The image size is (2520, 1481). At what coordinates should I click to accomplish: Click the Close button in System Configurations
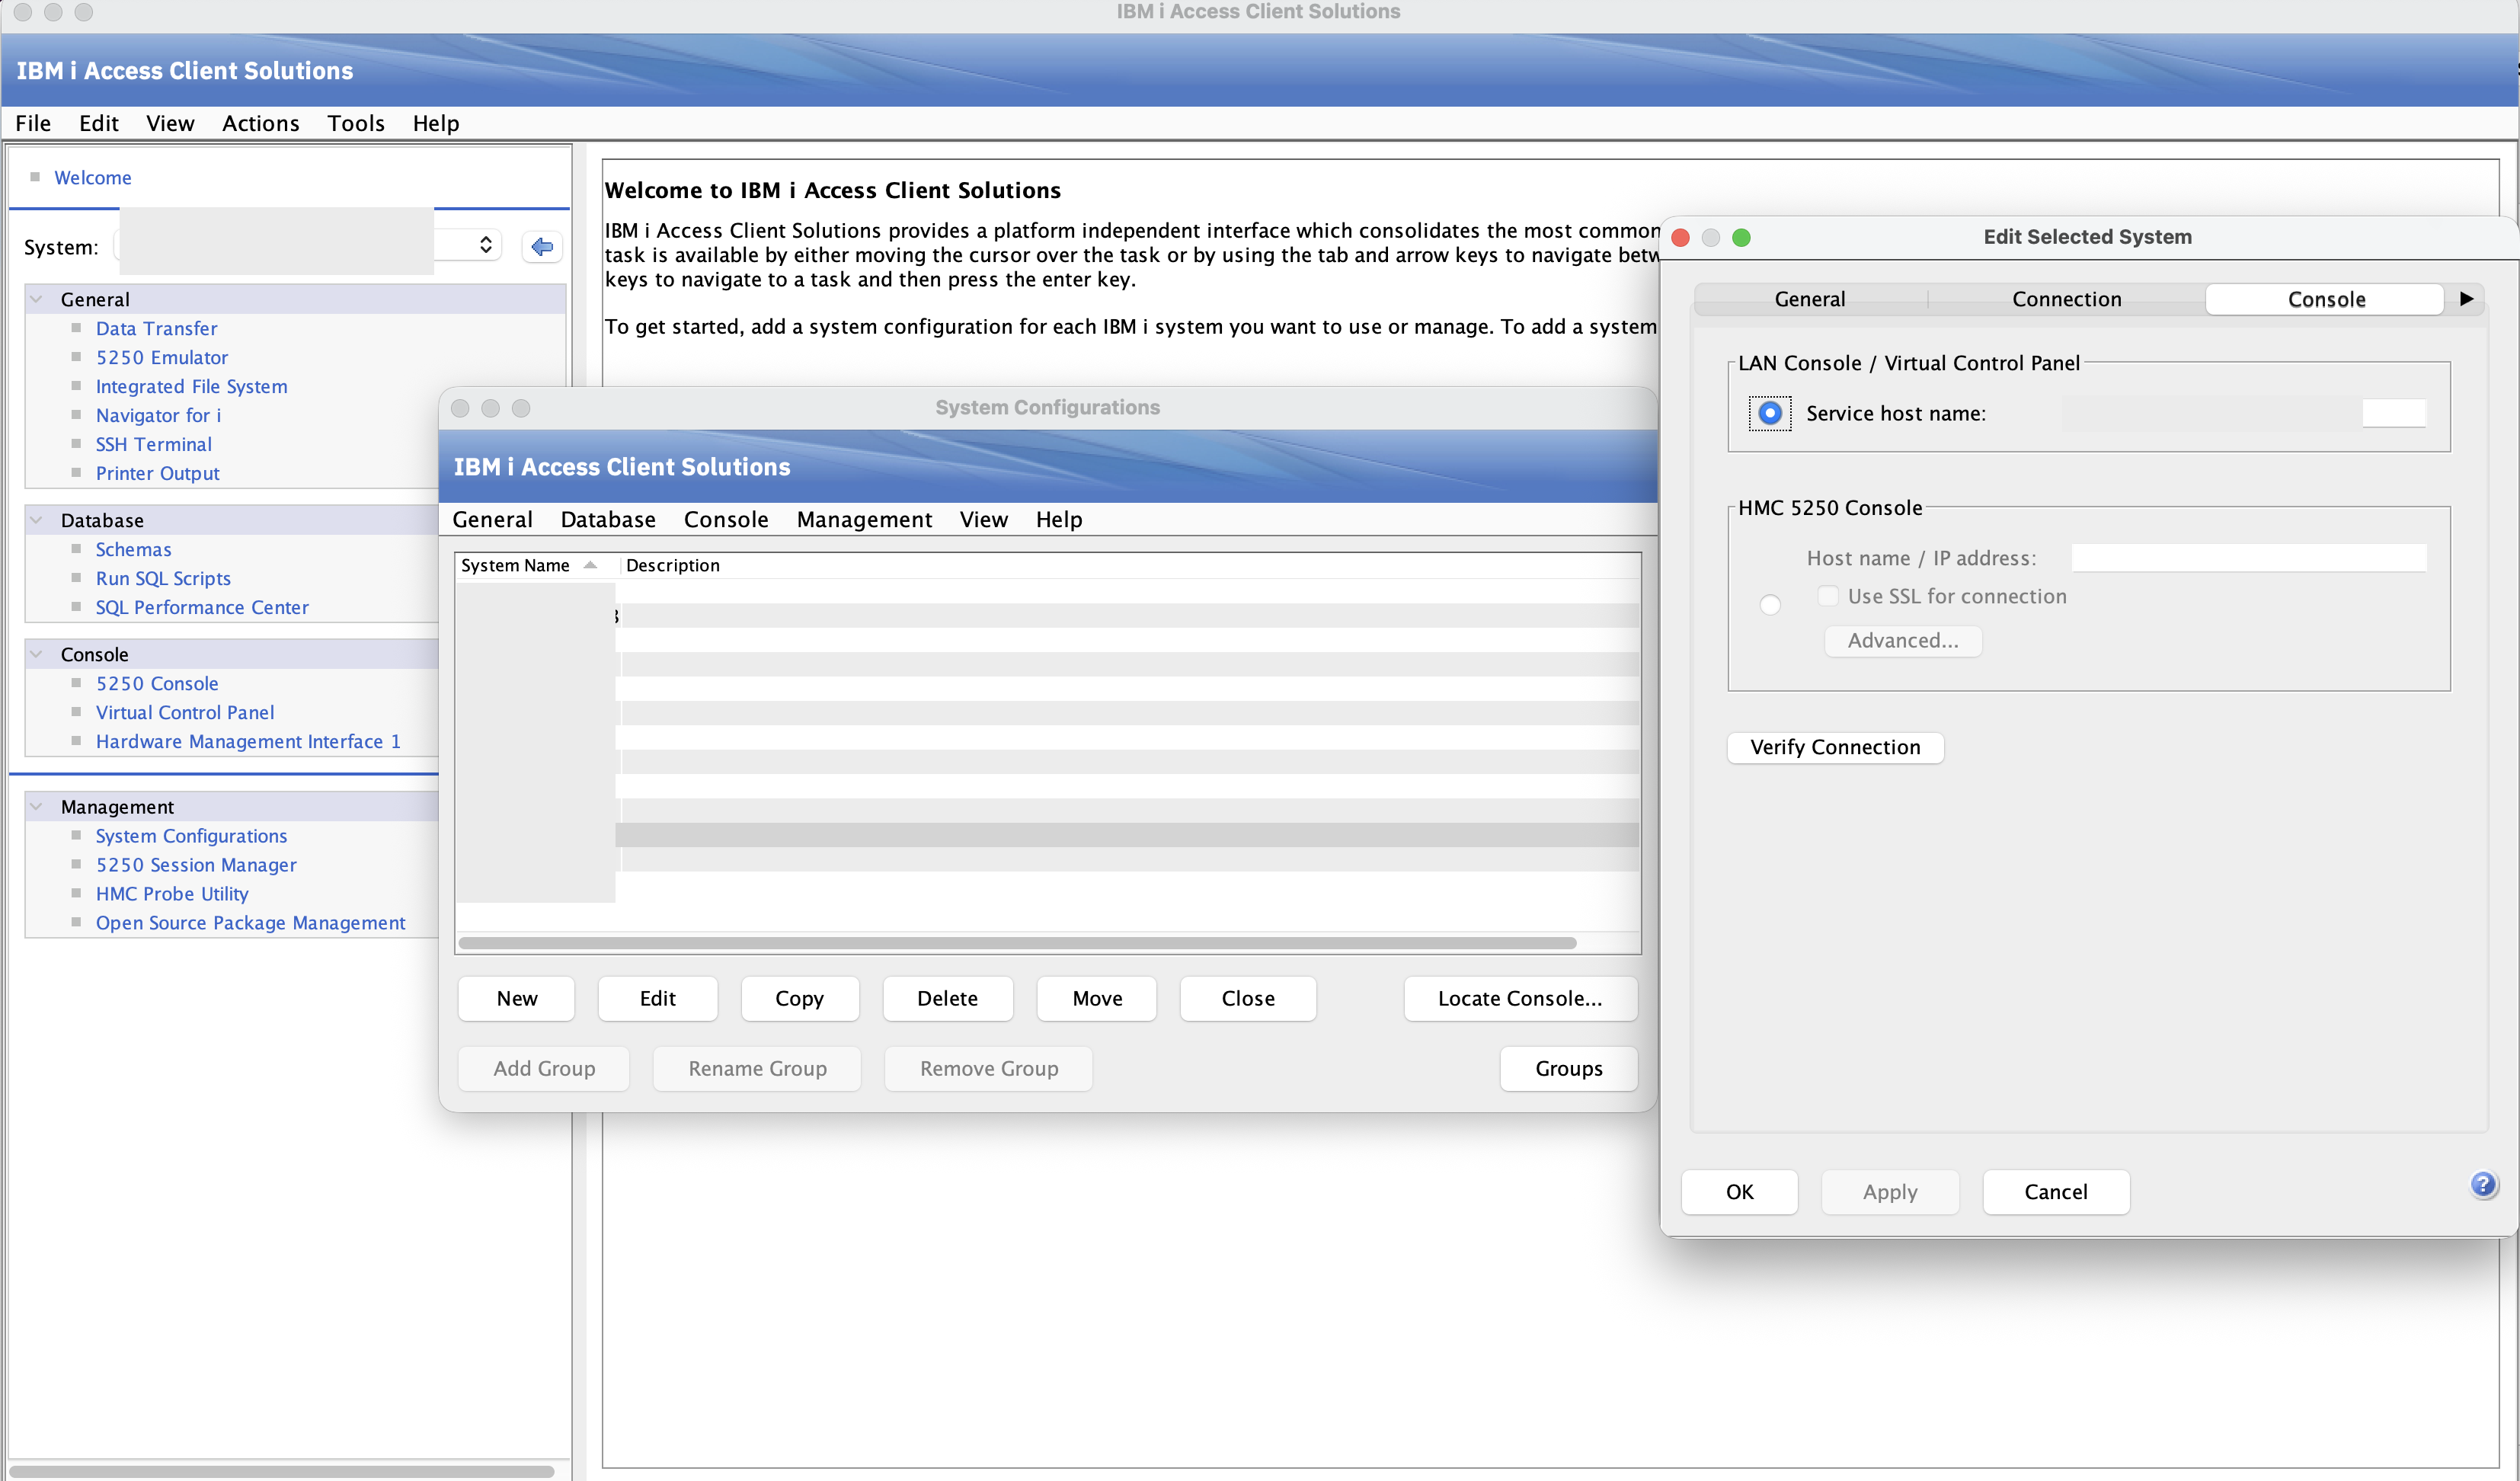click(x=1248, y=998)
